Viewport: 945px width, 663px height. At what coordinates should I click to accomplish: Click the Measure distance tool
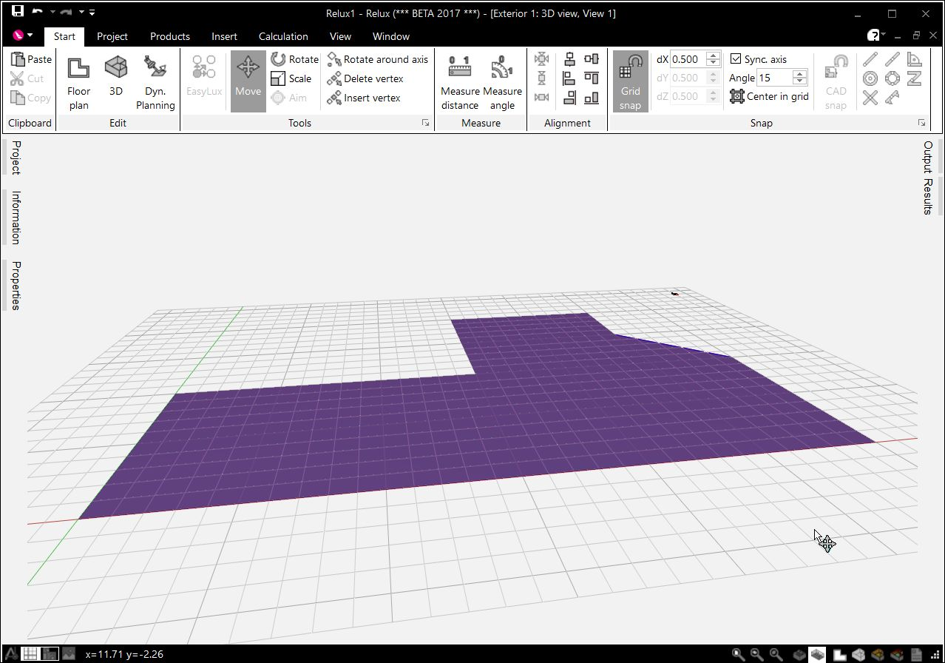tap(460, 83)
